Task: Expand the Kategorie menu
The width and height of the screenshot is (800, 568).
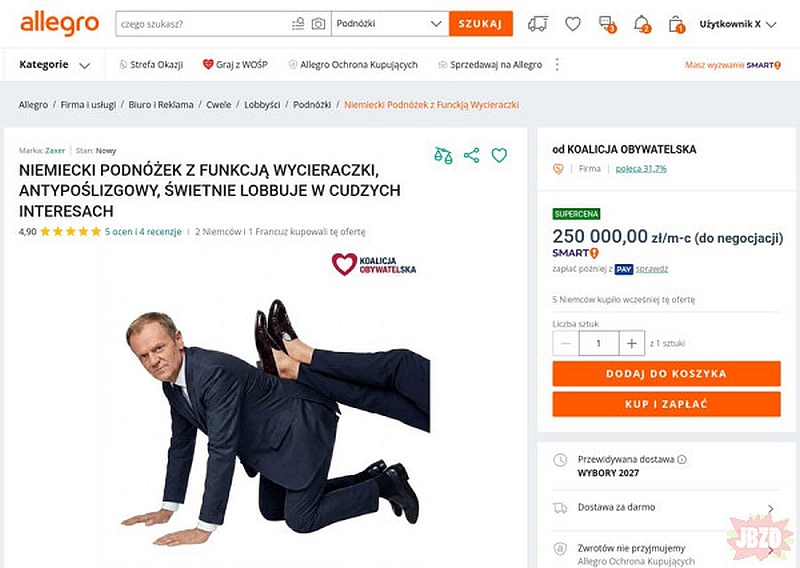Action: pyautogui.click(x=54, y=65)
